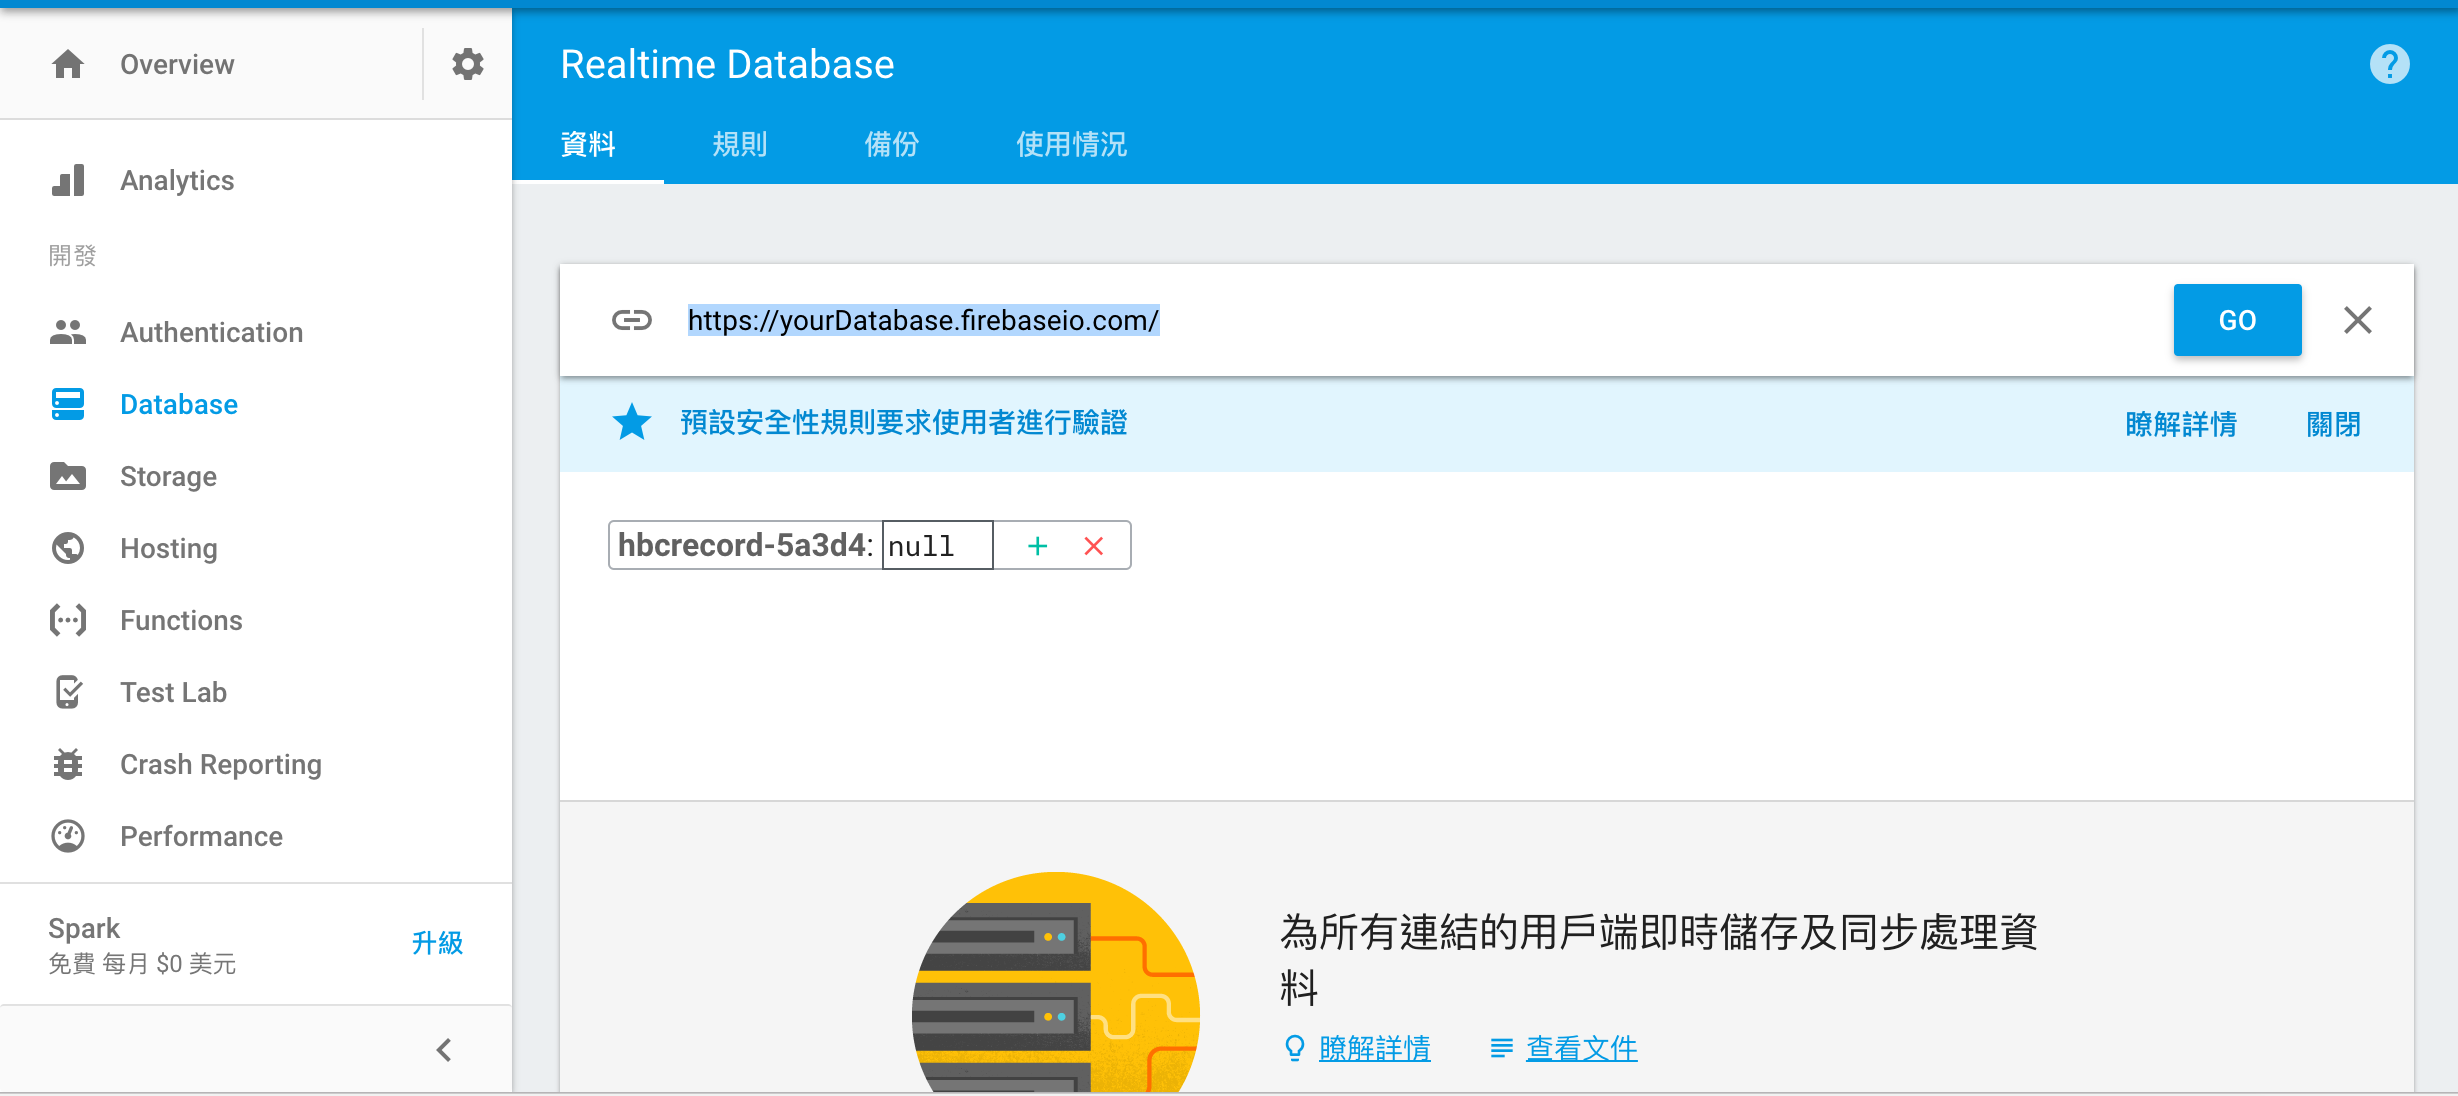Click the 升級 upgrade link
2458x1096 pixels.
tap(437, 943)
